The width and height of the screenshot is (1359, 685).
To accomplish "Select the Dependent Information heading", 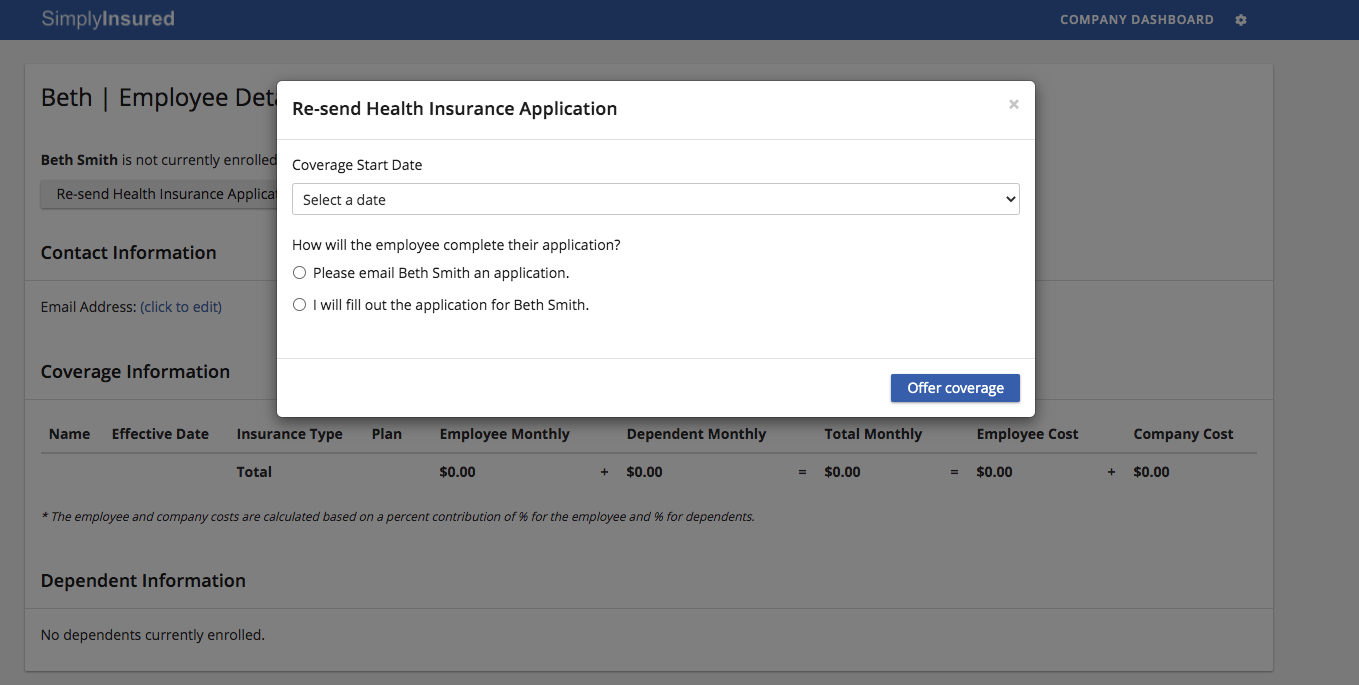I will [142, 580].
